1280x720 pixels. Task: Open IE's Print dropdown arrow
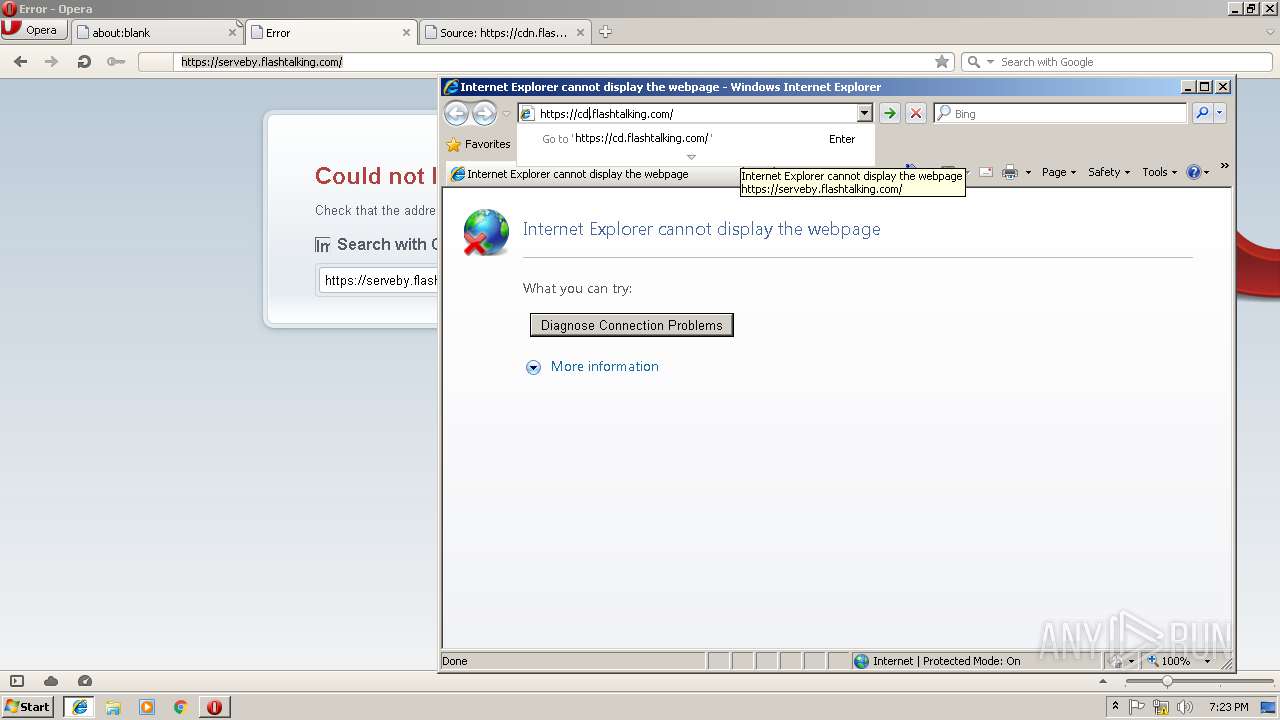[1028, 172]
